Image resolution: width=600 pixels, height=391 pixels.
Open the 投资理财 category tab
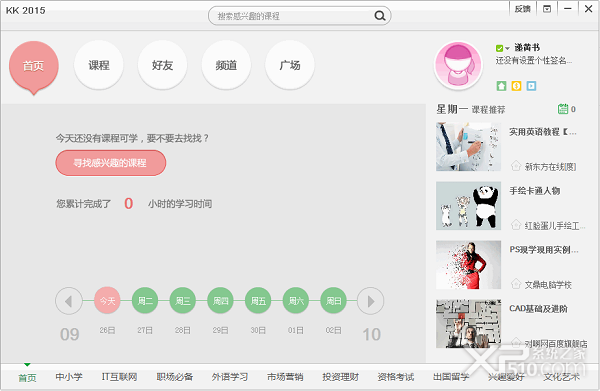tap(341, 377)
